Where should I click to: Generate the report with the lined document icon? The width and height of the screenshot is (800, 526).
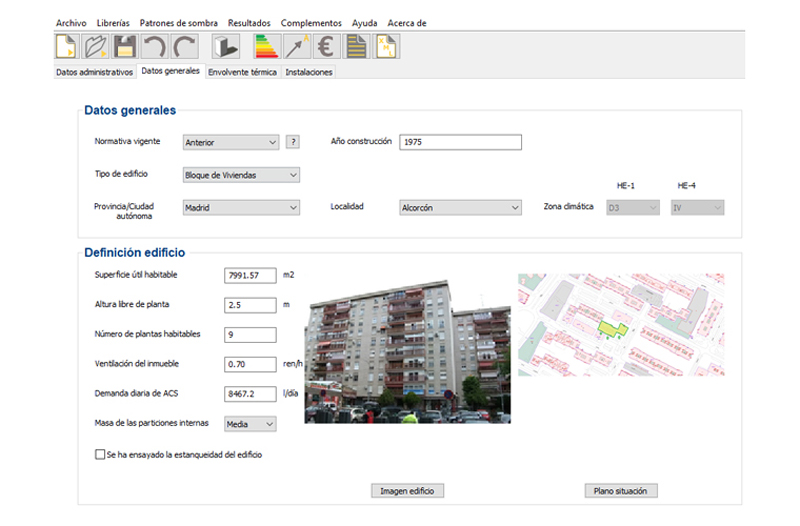356,46
